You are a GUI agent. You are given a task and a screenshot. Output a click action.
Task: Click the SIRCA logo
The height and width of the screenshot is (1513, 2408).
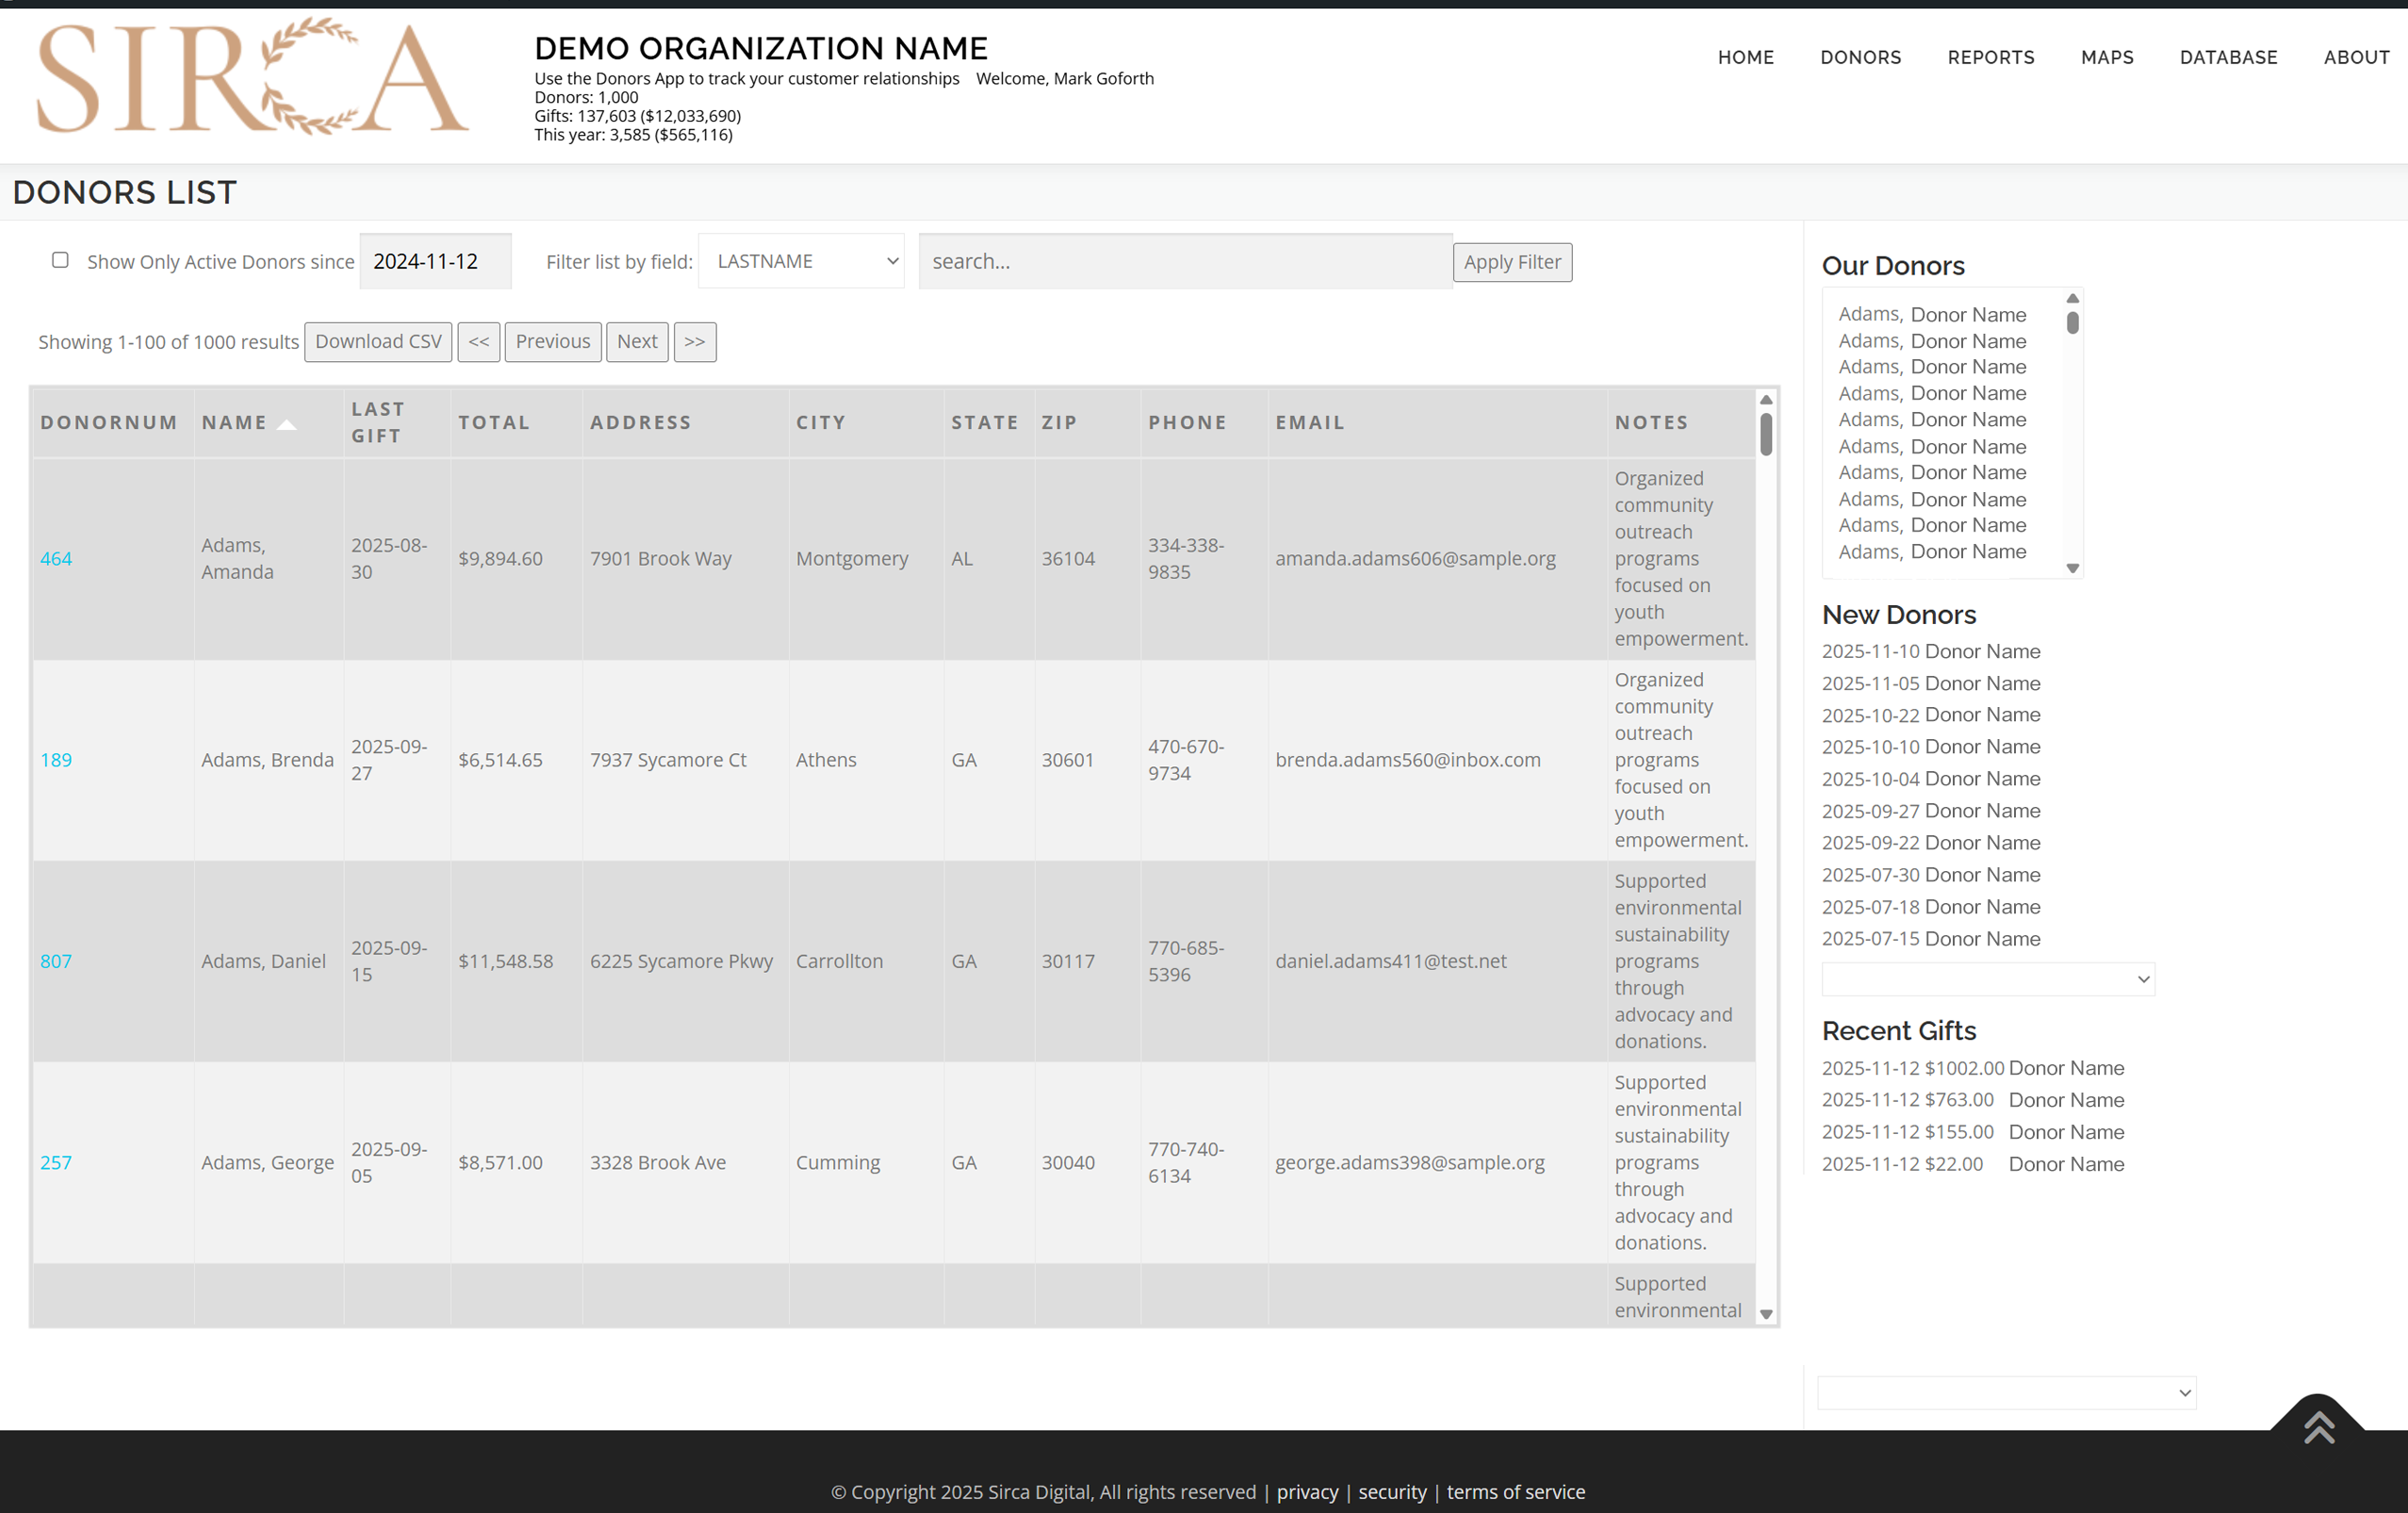pyautogui.click(x=252, y=77)
